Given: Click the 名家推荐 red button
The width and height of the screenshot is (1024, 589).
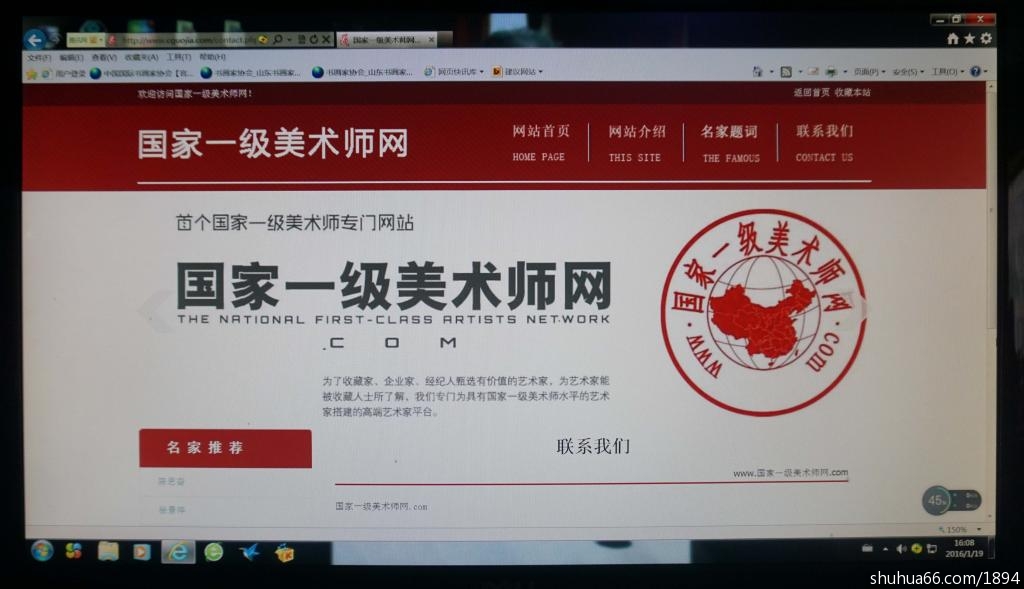Looking at the screenshot, I should (x=225, y=448).
